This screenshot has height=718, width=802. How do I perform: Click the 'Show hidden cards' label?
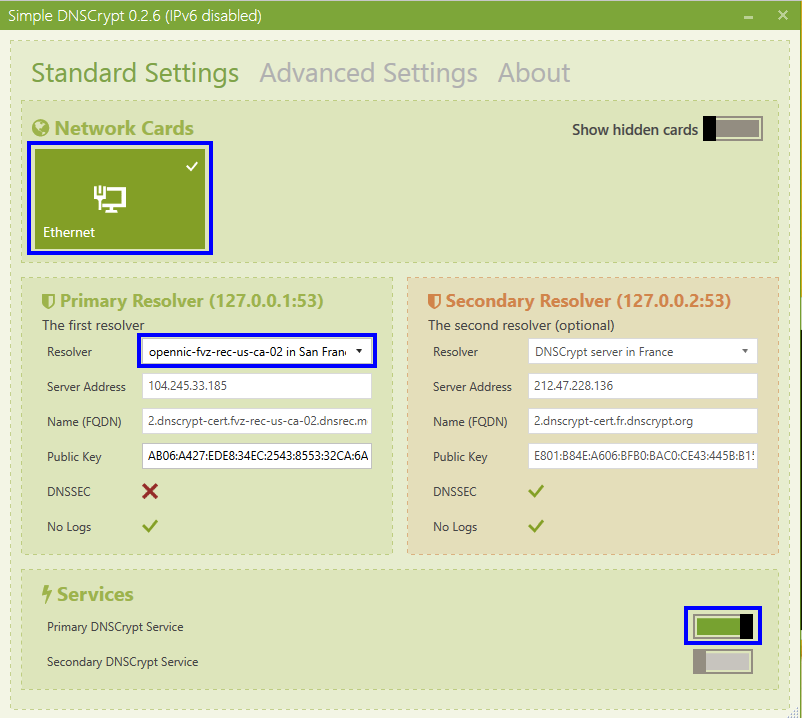(635, 130)
